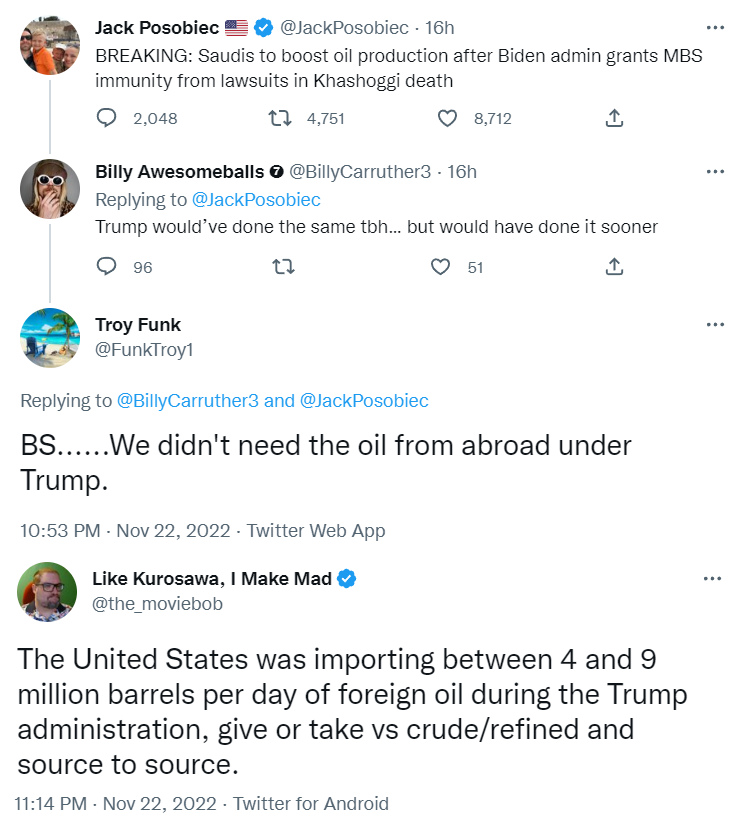The image size is (742, 829).
Task: Reply to Billy Awesomeballs' tweet
Action: coord(108,267)
